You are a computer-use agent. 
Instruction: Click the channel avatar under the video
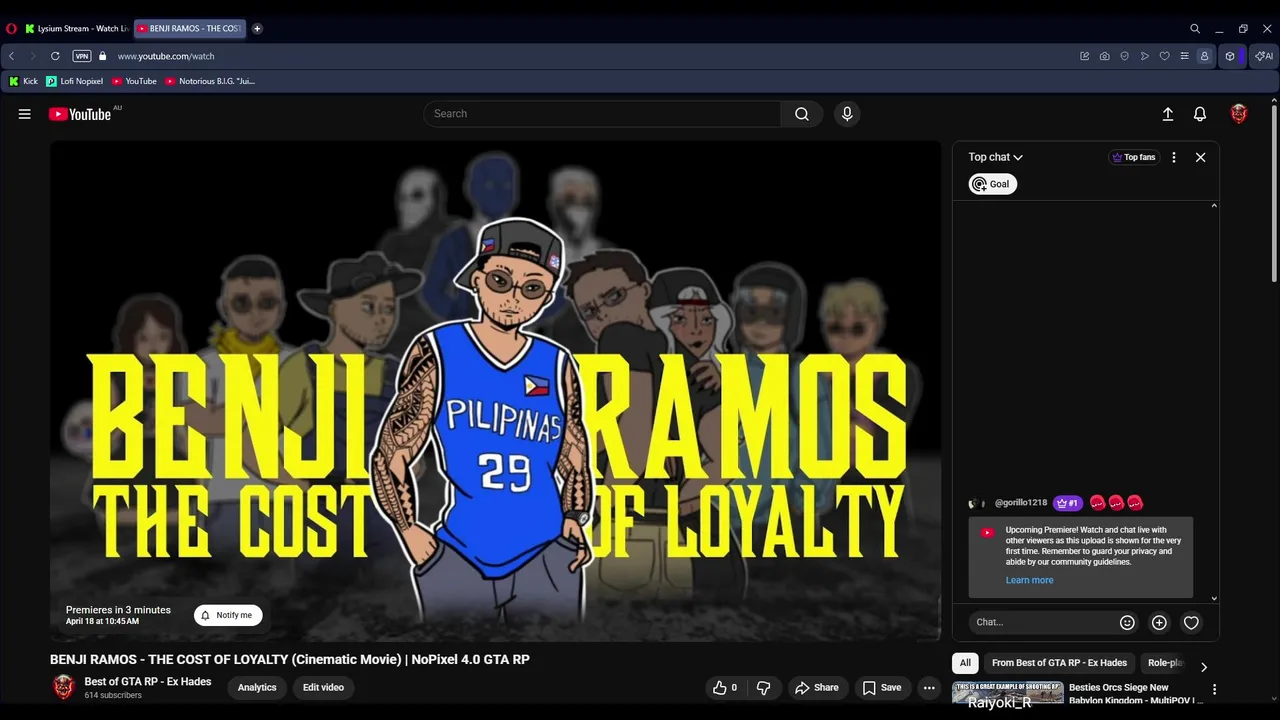(64, 687)
